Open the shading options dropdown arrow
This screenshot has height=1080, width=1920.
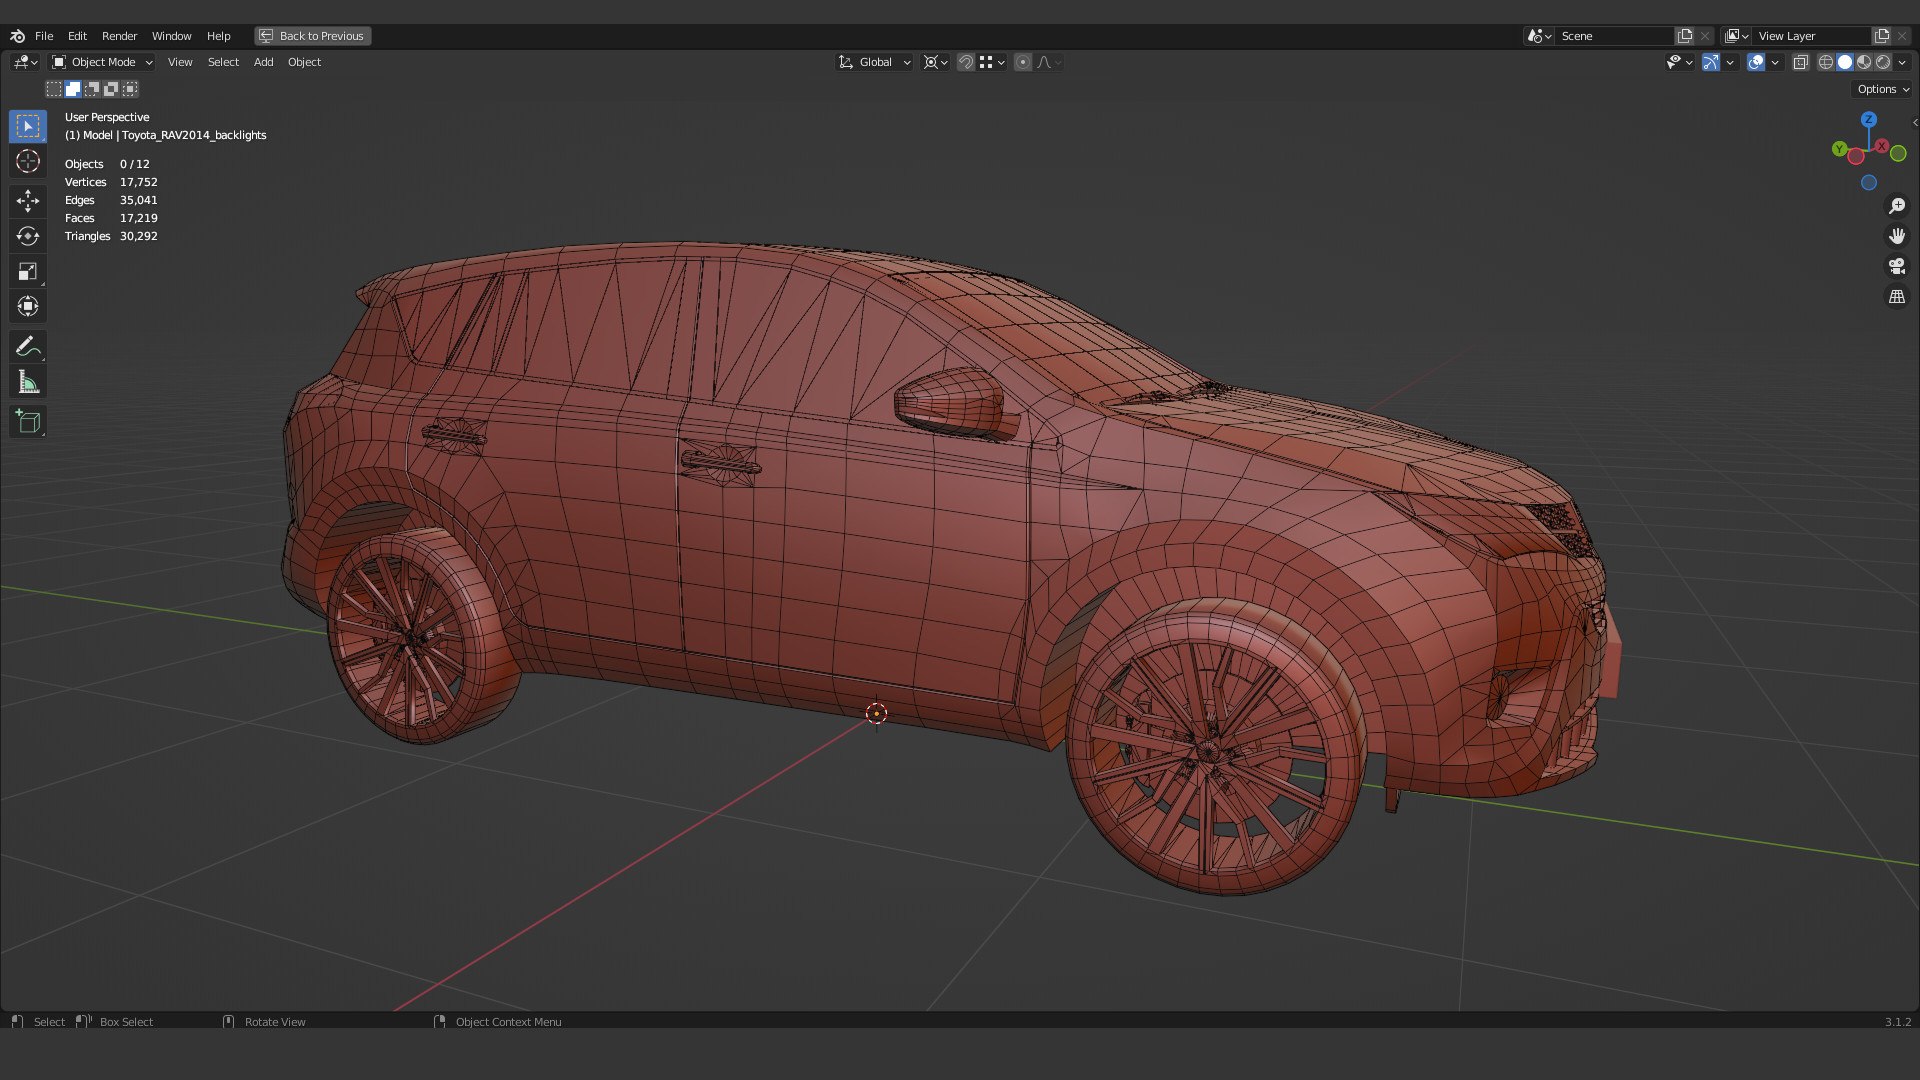tap(1903, 62)
